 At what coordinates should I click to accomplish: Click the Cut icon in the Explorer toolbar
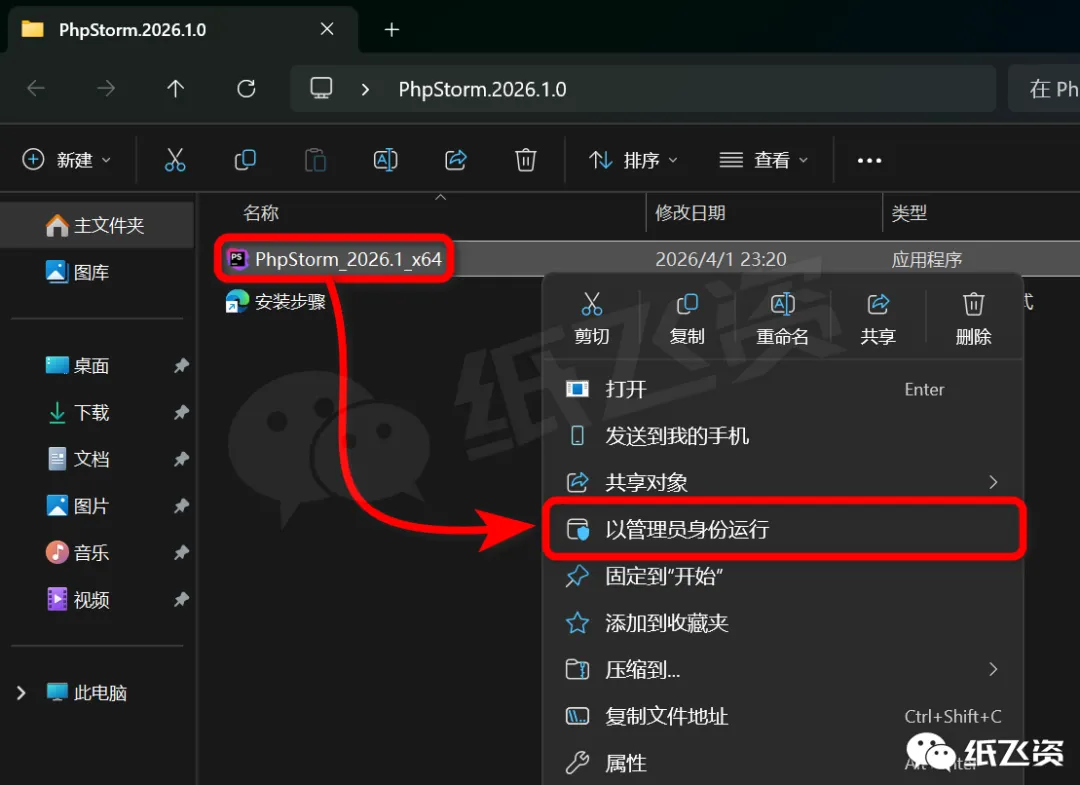(175, 160)
